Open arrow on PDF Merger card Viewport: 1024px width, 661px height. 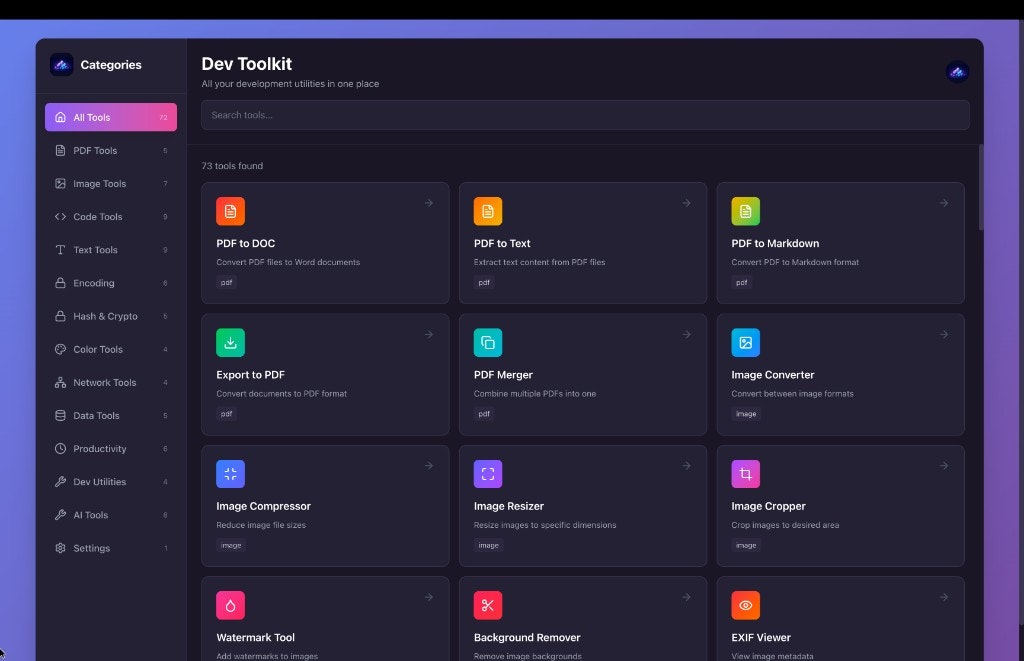(x=686, y=334)
